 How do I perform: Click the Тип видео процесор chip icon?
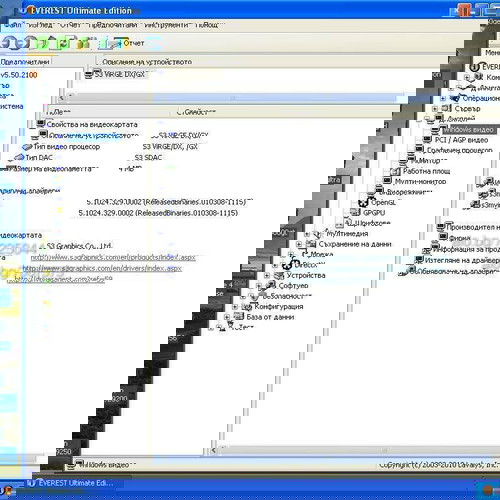27,147
